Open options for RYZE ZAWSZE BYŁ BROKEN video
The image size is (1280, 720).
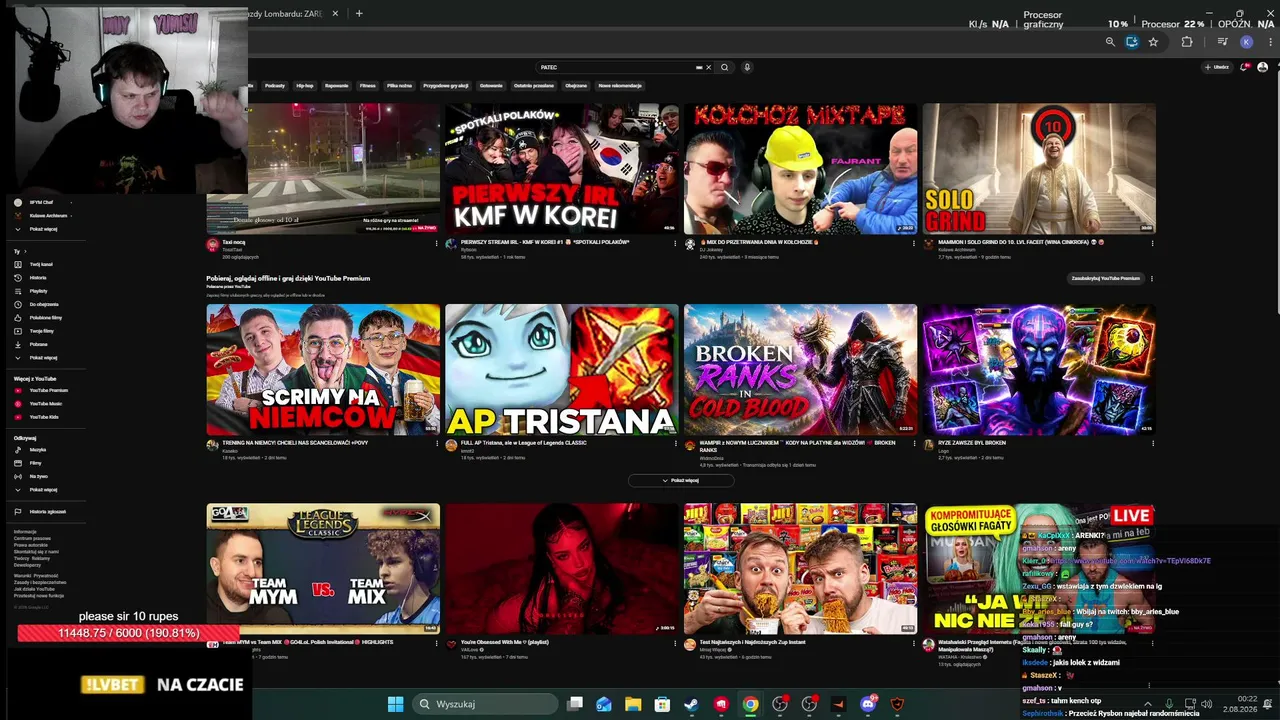tap(1152, 444)
